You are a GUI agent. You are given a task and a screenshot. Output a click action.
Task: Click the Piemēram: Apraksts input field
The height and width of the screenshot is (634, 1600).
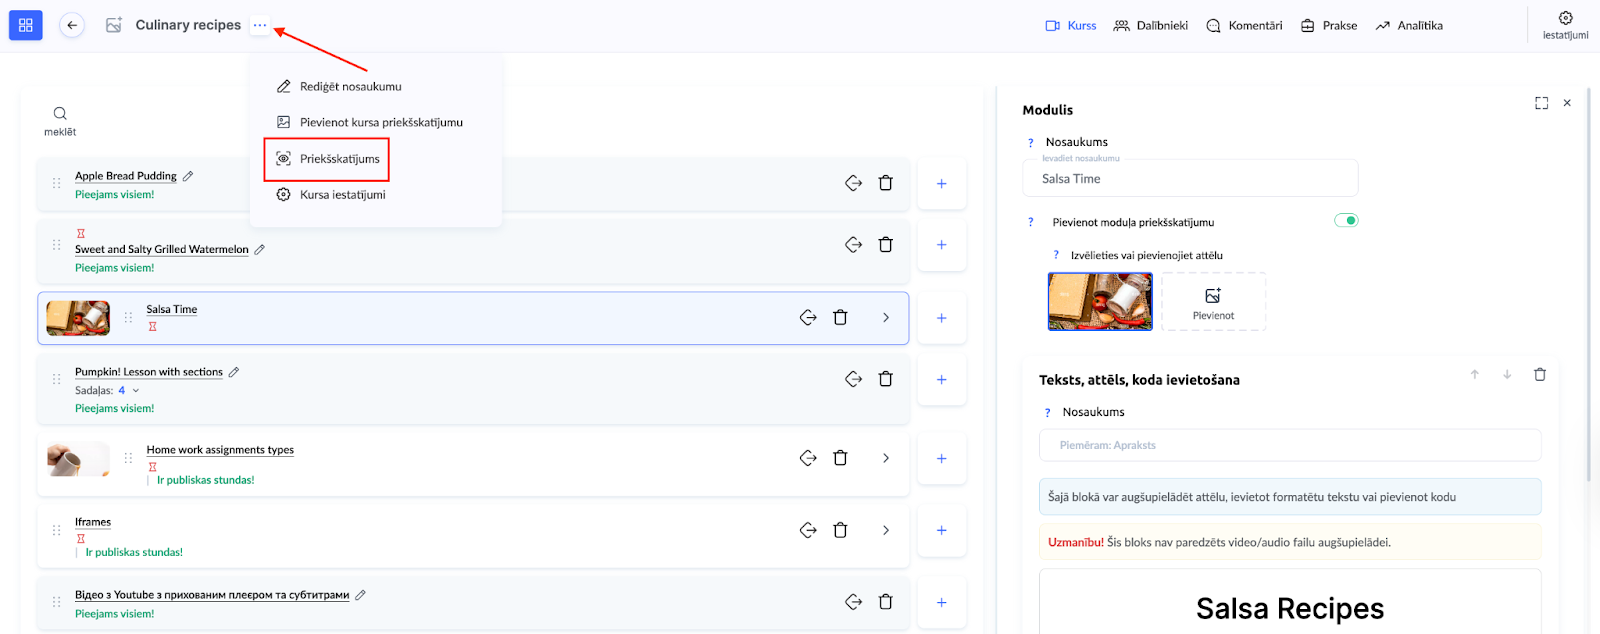pyautogui.click(x=1290, y=446)
